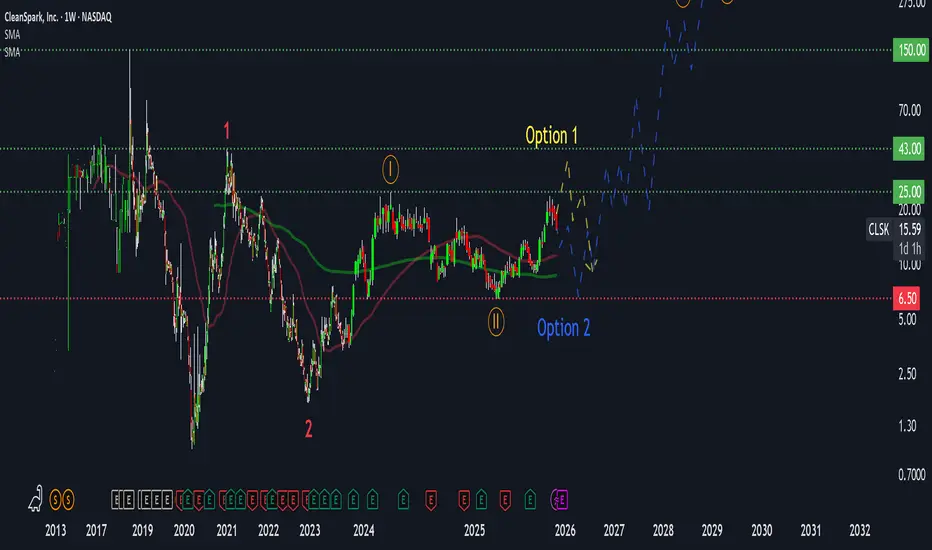Click the red 6.50 price level label
The image size is (932, 550).
pyautogui.click(x=907, y=298)
